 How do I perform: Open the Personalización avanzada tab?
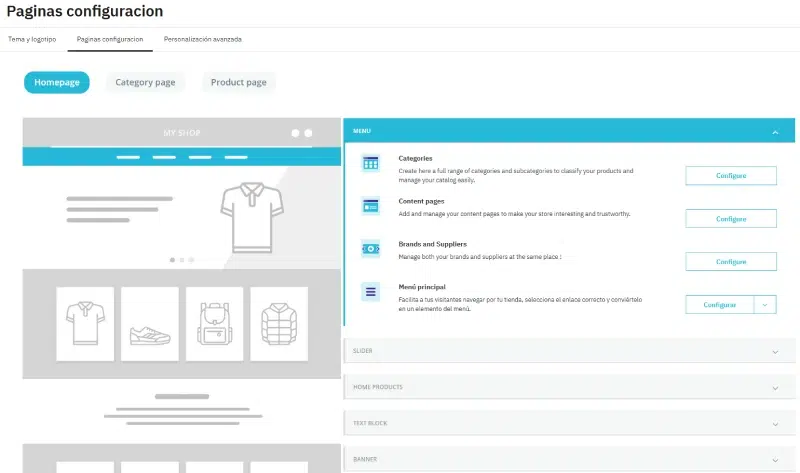click(x=203, y=39)
